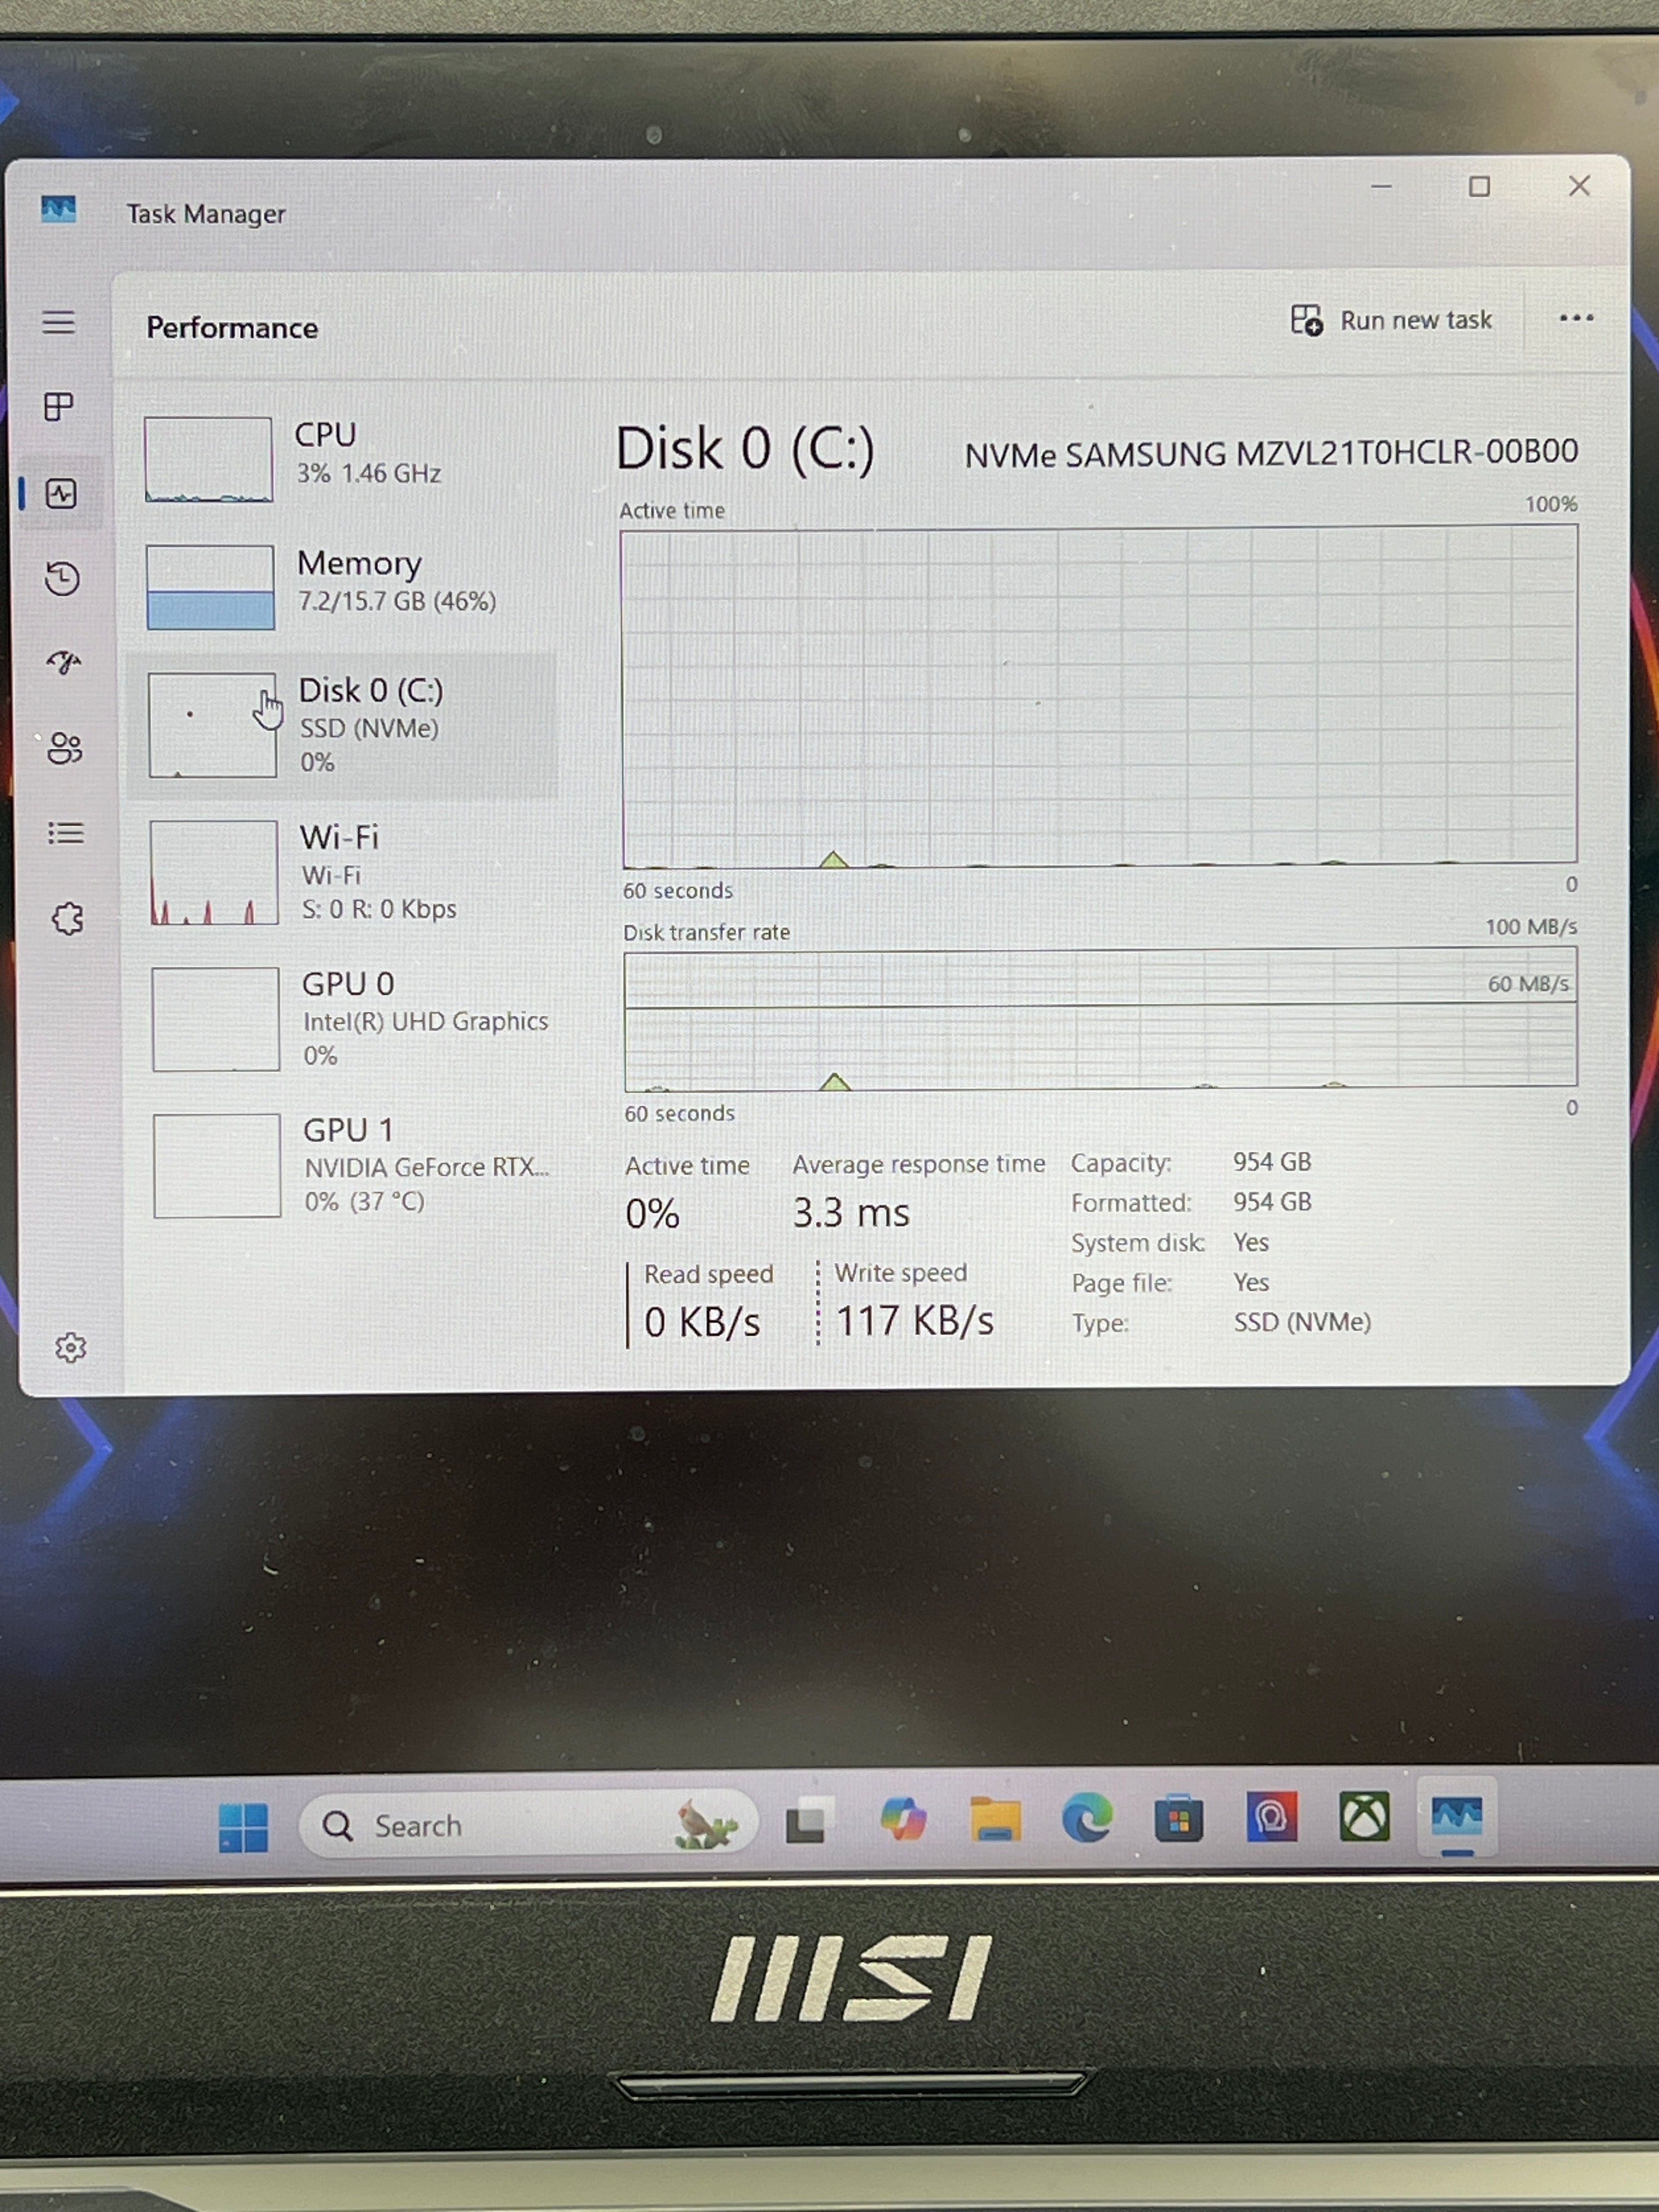Minimize the Task Manager window

(x=1381, y=187)
